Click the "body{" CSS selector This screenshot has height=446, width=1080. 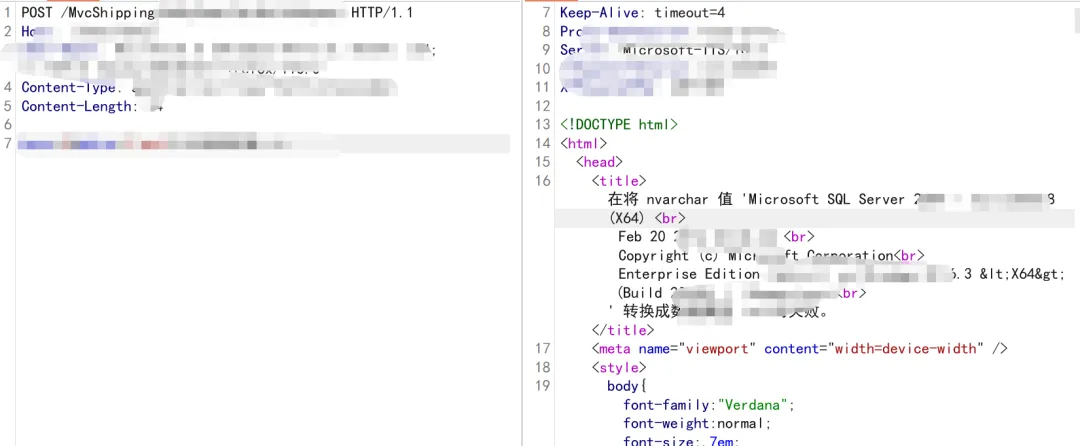pos(627,386)
